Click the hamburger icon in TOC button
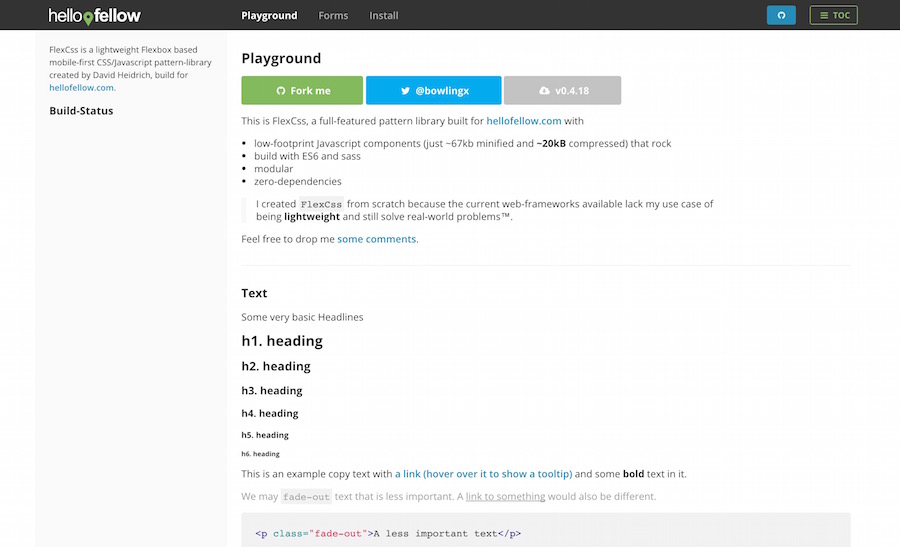The image size is (900, 547). [x=824, y=15]
